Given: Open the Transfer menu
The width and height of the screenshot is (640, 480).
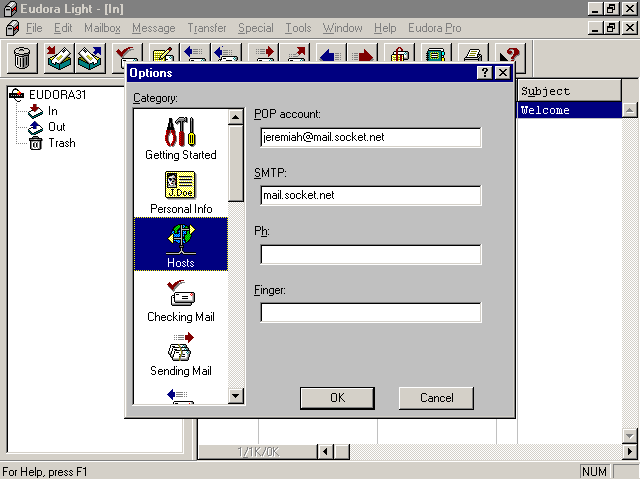Looking at the screenshot, I should (x=207, y=28).
